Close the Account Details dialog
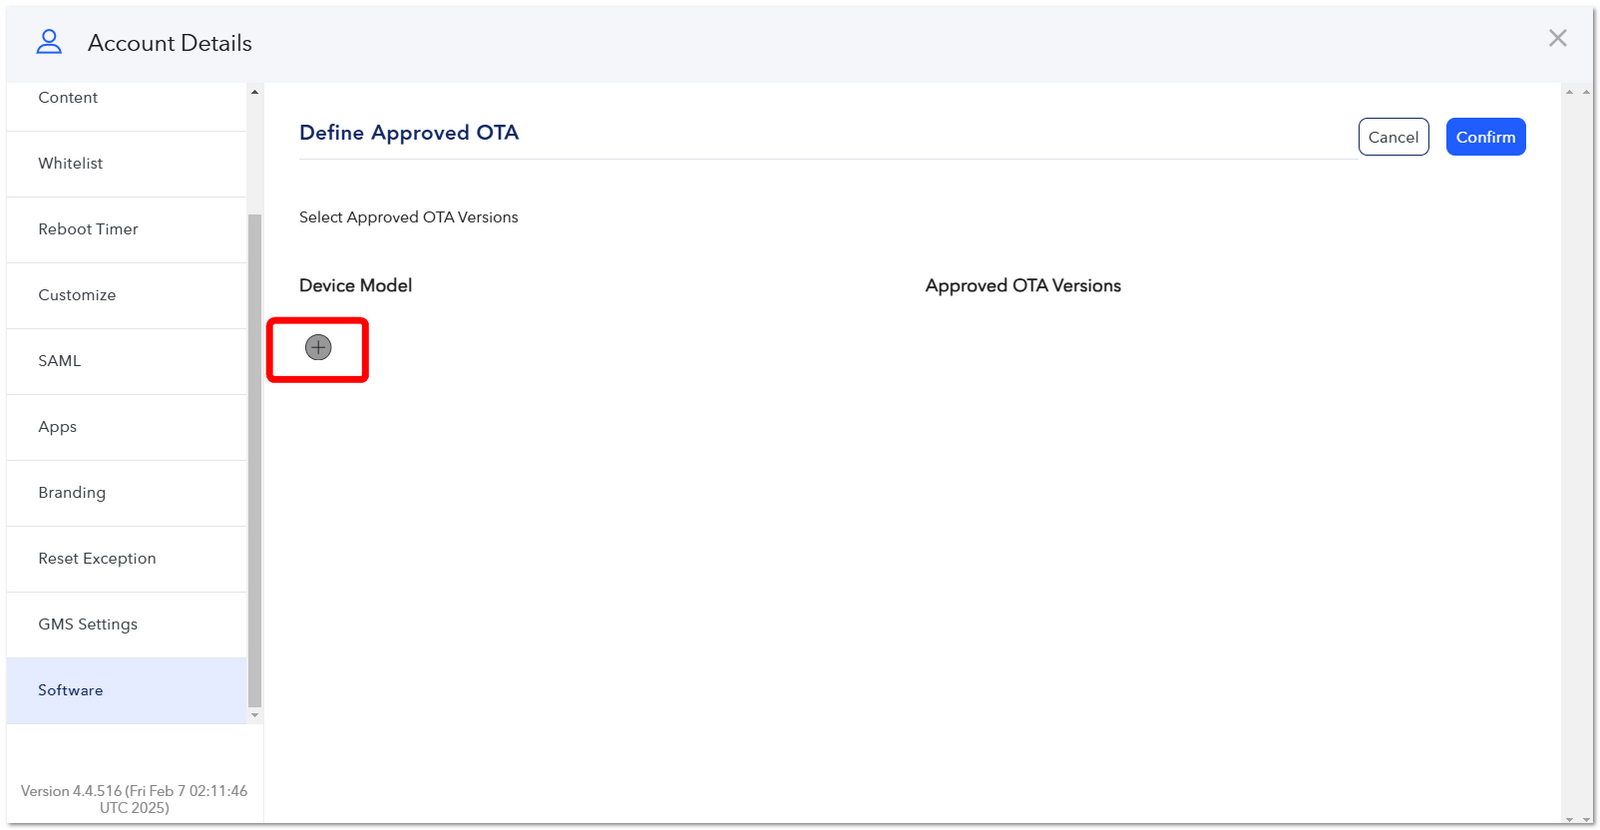 click(1557, 38)
